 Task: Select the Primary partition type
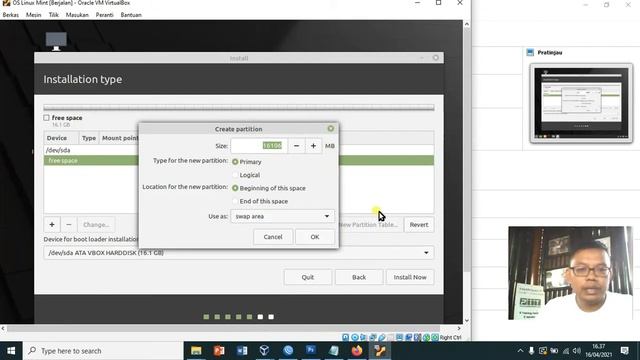pos(235,162)
